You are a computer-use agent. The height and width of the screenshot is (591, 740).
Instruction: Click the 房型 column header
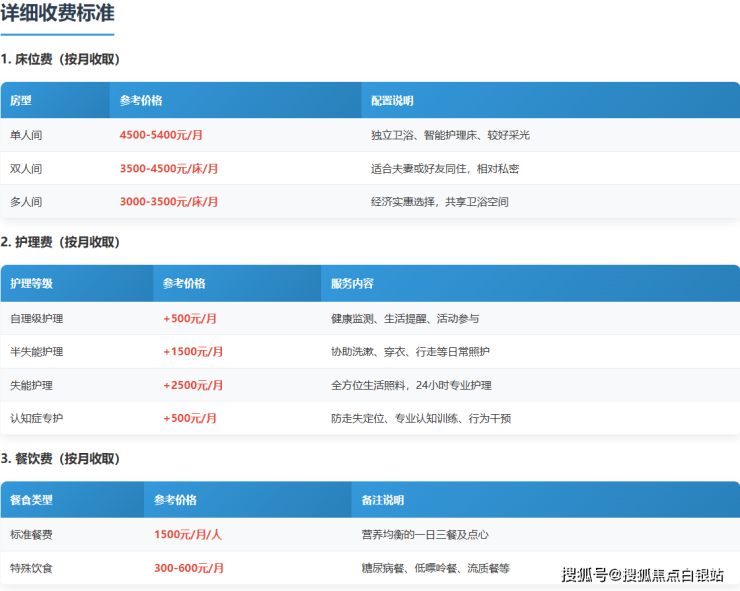(21, 101)
